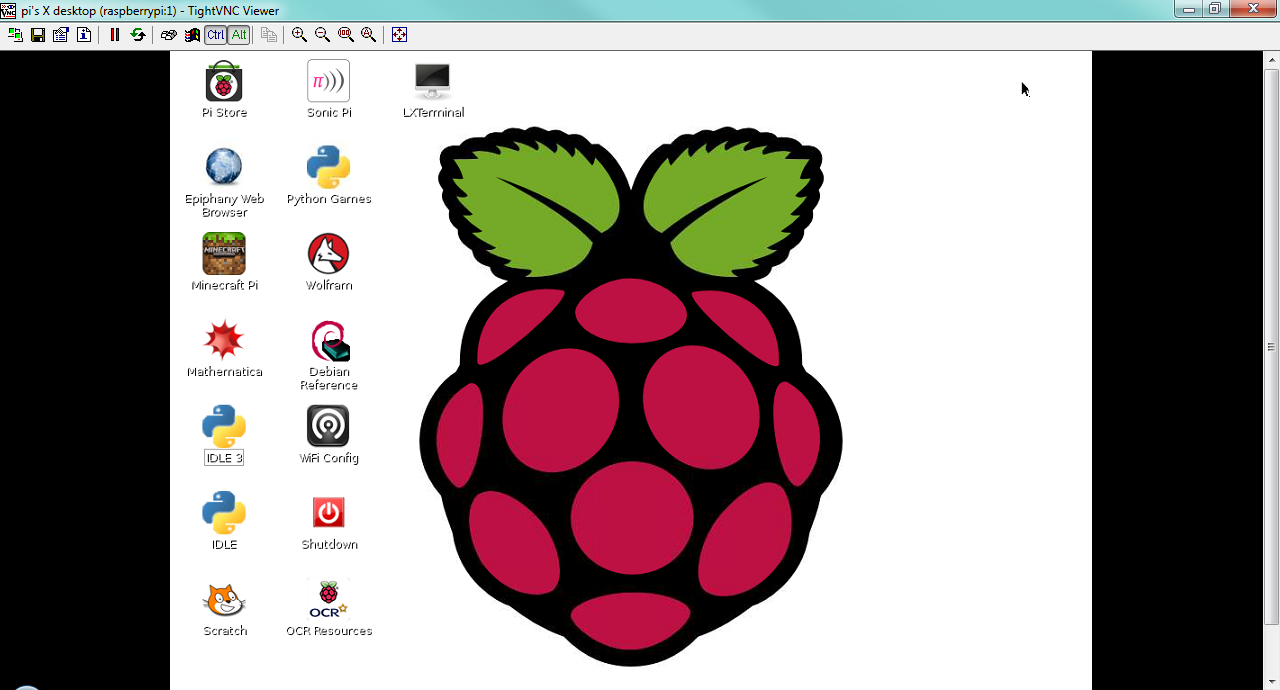This screenshot has height=690, width=1280.
Task: Request full screen refresh
Action: (x=138, y=35)
